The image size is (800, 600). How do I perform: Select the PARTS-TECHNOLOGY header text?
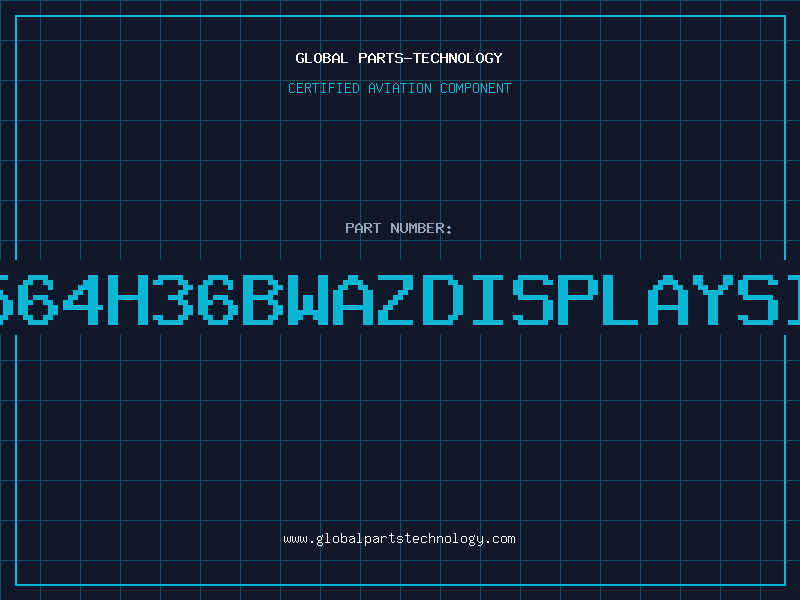pos(430,58)
